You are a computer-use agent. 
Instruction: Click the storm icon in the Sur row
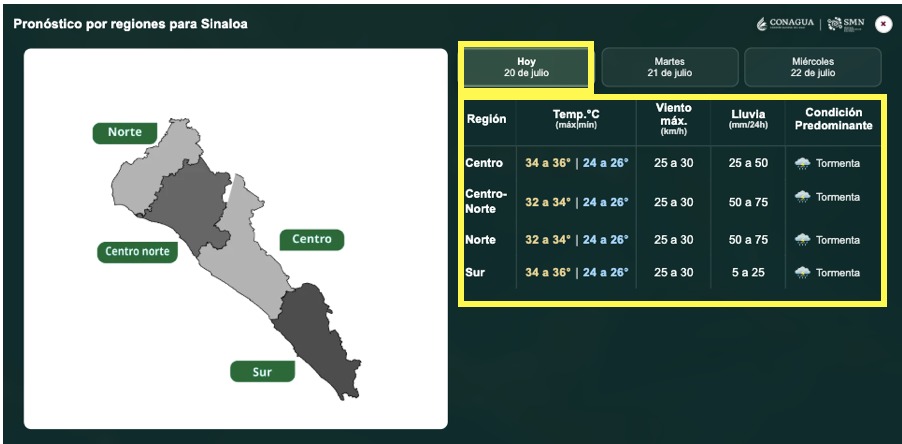(x=802, y=273)
